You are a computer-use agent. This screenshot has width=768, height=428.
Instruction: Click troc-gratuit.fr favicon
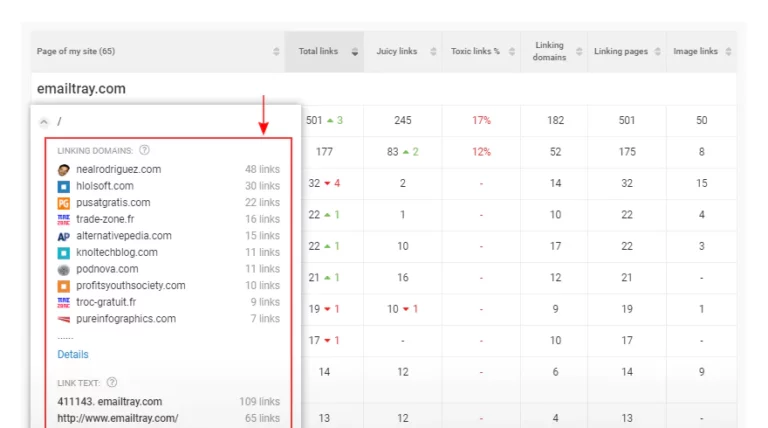tap(64, 303)
